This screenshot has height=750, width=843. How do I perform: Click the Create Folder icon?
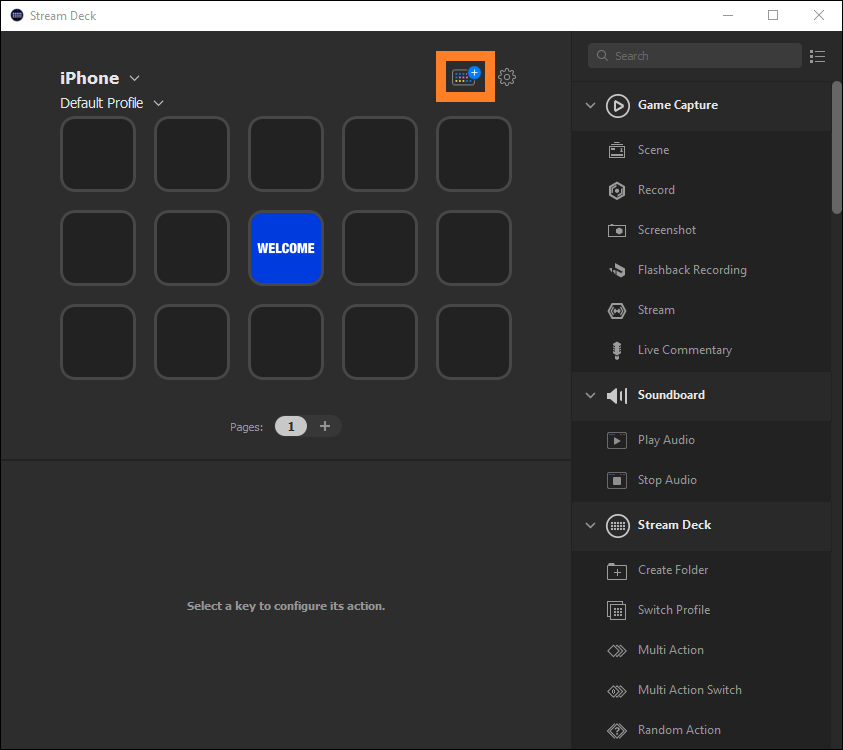(x=617, y=570)
